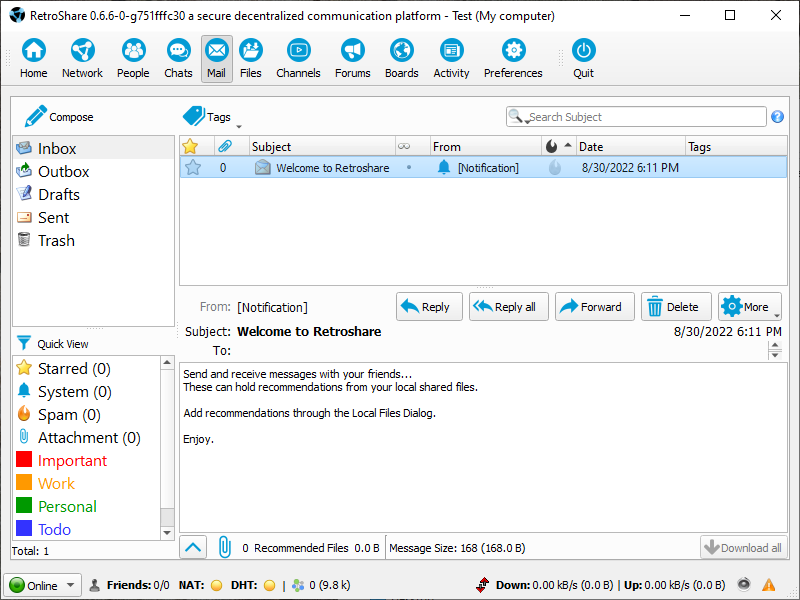Viewport: 800px width, 600px height.
Task: Open the Trash folder
Action: (x=56, y=241)
